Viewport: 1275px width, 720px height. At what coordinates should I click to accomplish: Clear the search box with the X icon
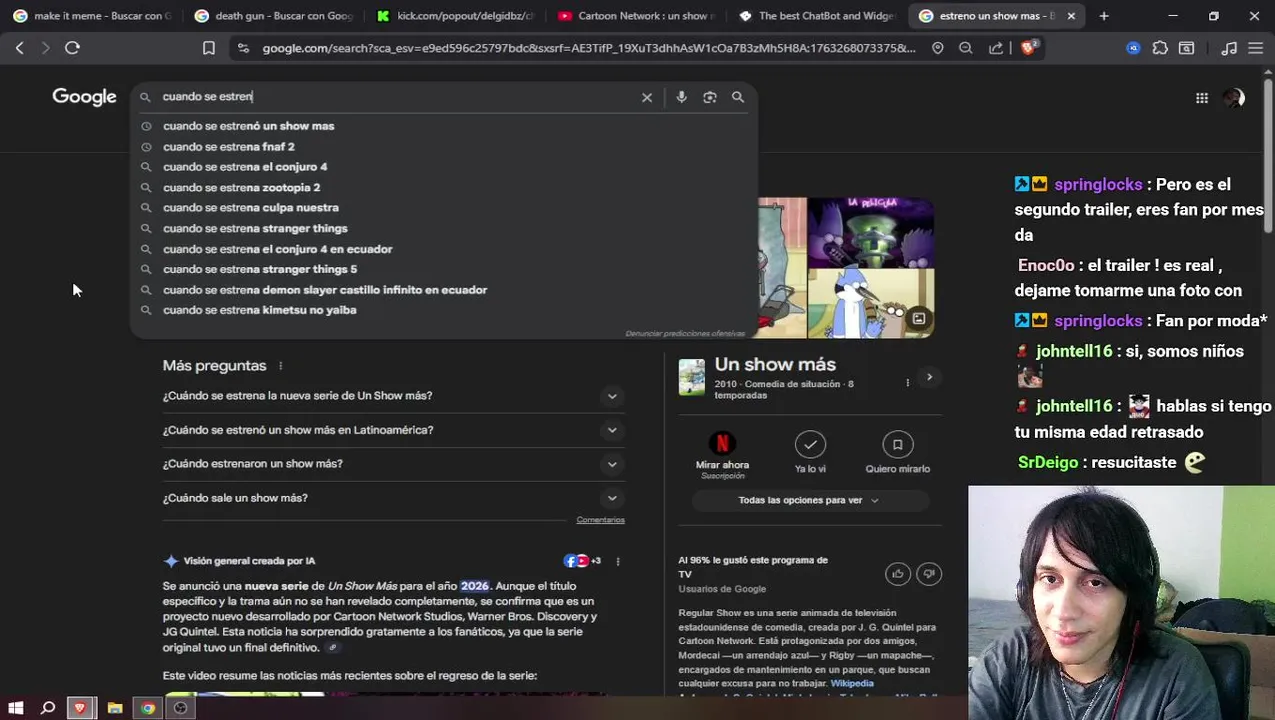pyautogui.click(x=647, y=97)
